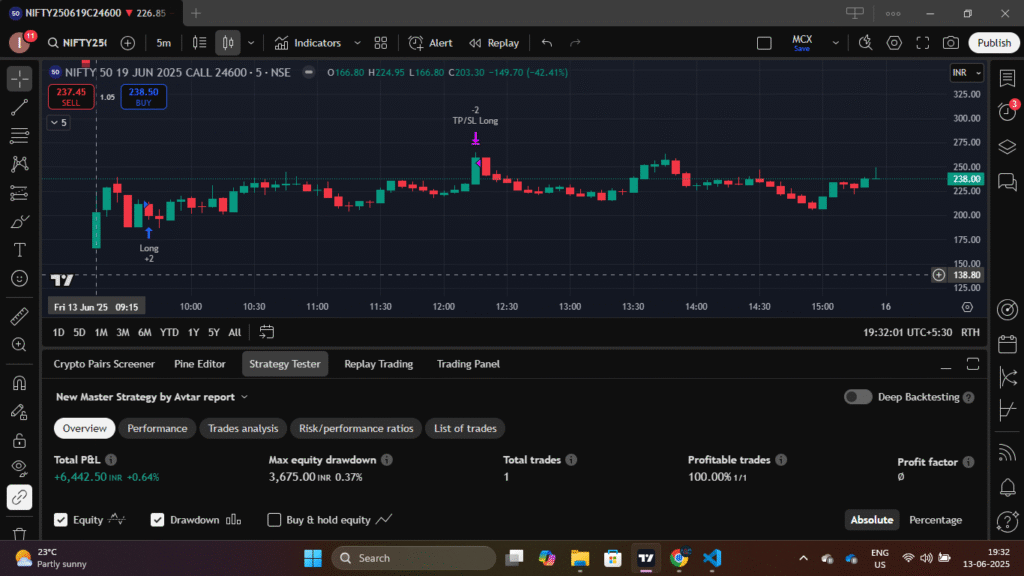The width and height of the screenshot is (1024, 576).
Task: Publish the trading idea
Action: pos(994,43)
